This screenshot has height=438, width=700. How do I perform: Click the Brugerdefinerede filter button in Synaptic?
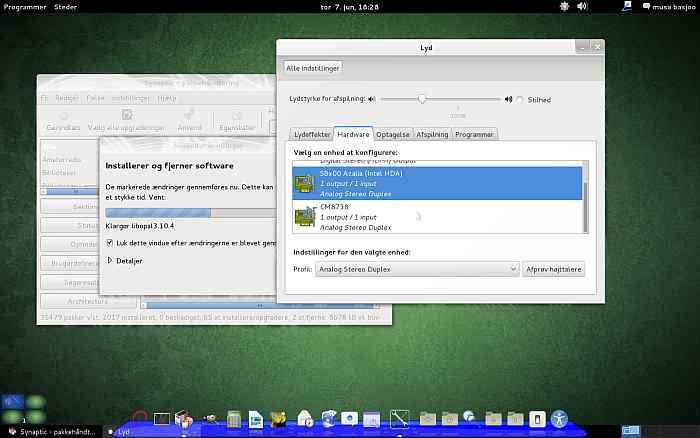(70, 263)
